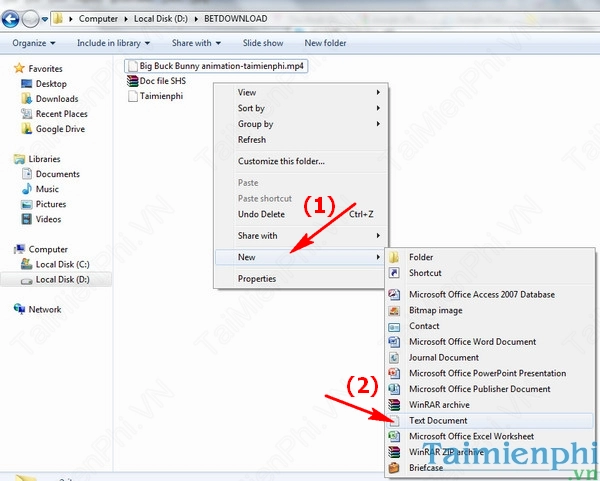The width and height of the screenshot is (600, 481).
Task: Create a new Shortcut from submenu
Action: (x=490, y=273)
